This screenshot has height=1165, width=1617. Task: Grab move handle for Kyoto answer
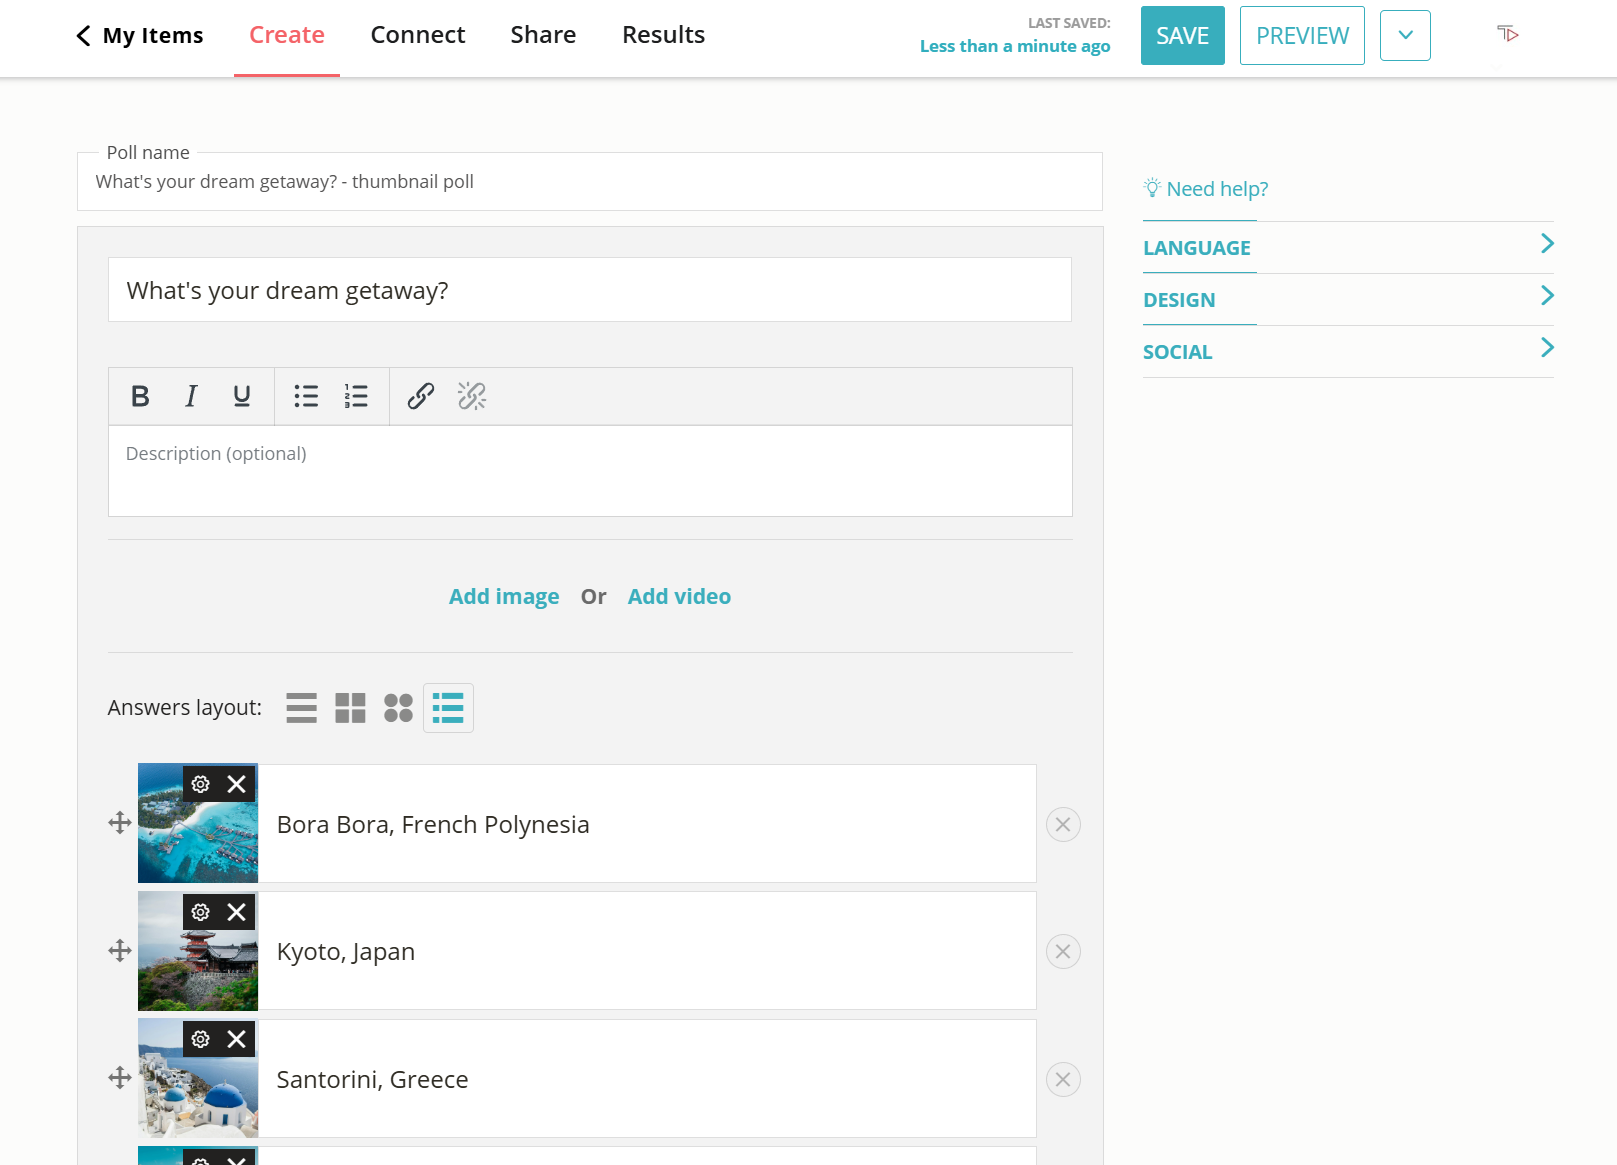tap(120, 950)
